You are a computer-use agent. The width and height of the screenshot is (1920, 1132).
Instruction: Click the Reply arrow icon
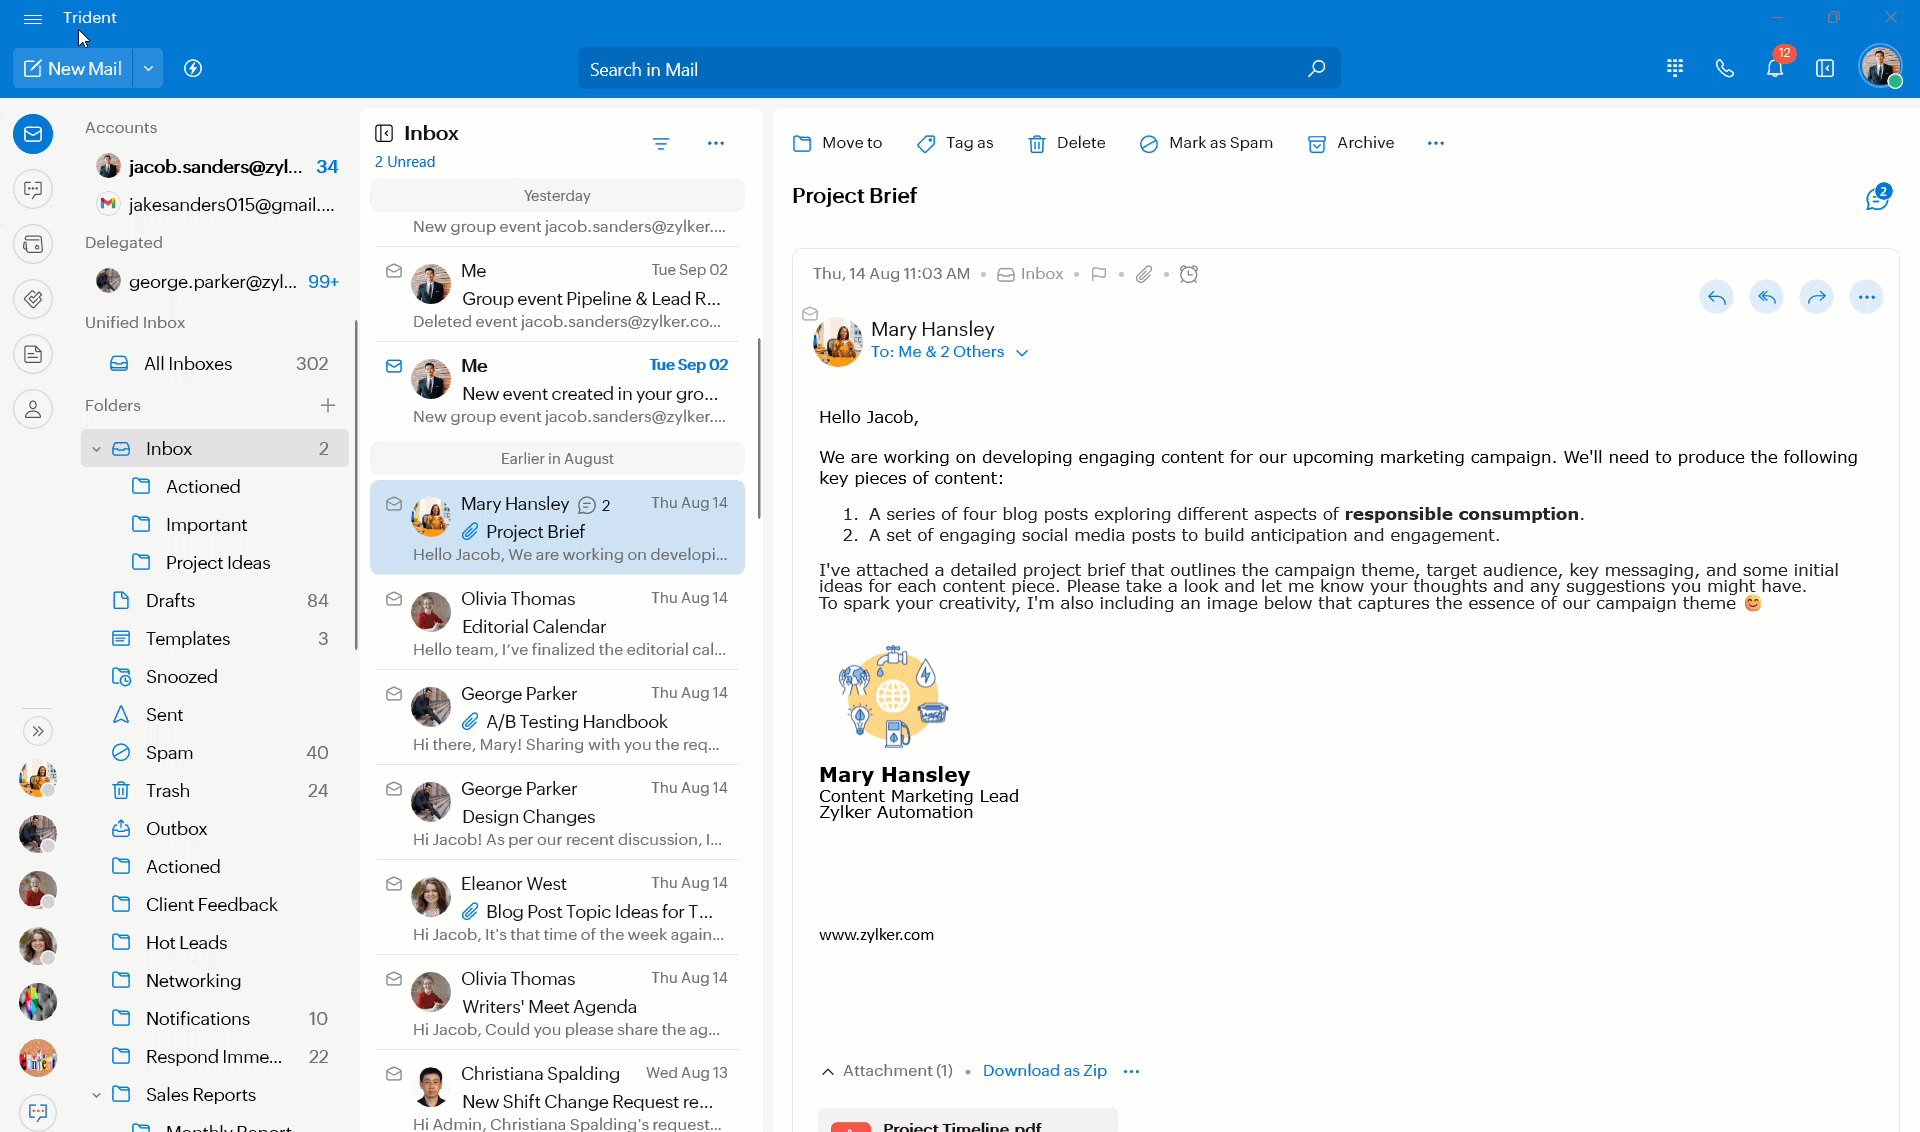coord(1716,297)
